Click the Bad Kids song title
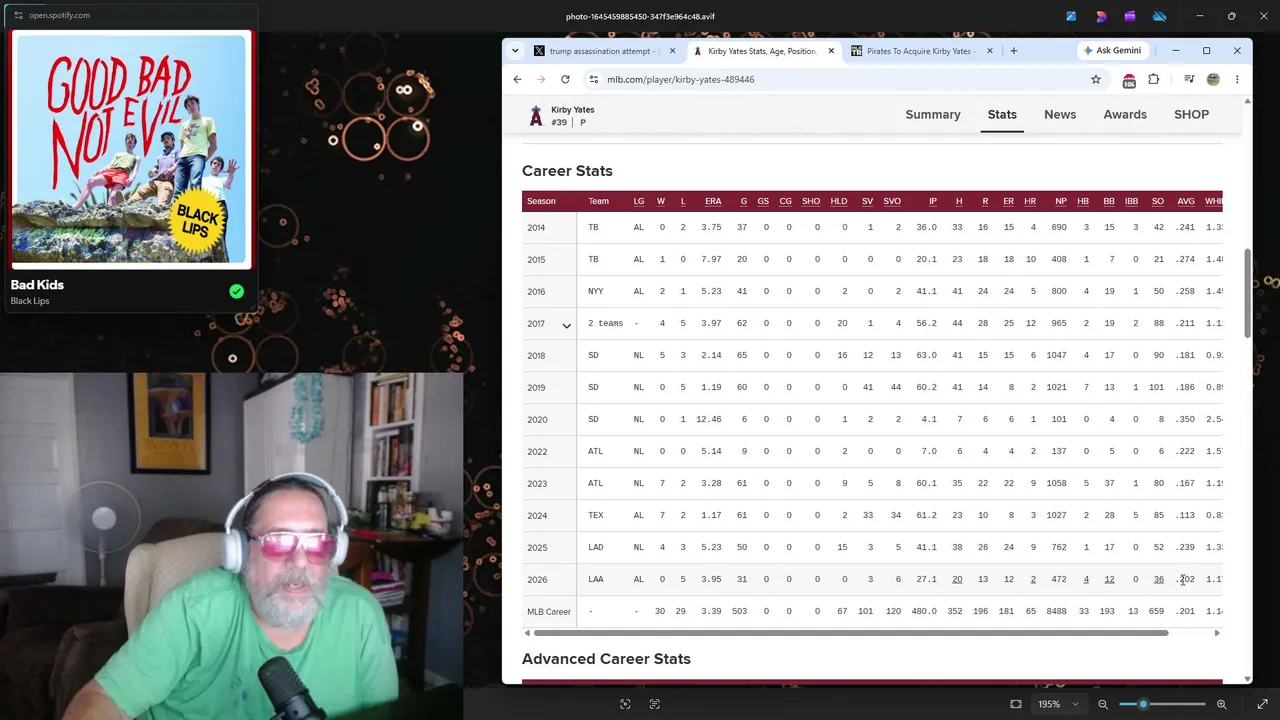The width and height of the screenshot is (1280, 720). [37, 285]
